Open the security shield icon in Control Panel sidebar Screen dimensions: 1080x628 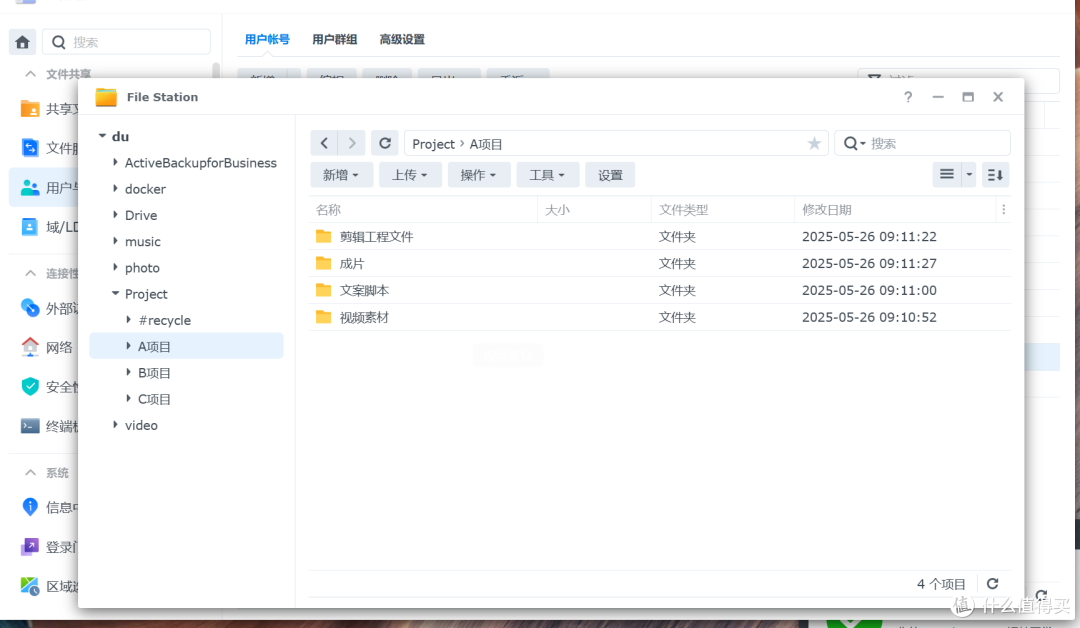tap(30, 386)
